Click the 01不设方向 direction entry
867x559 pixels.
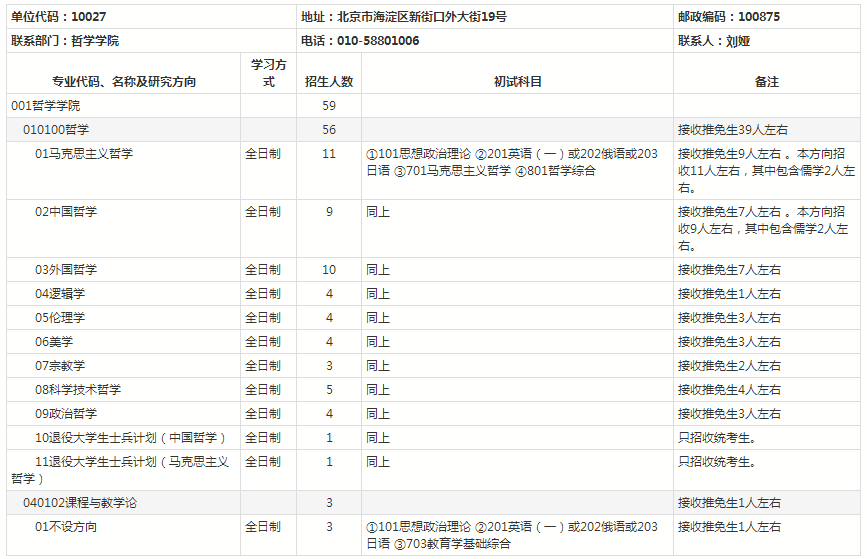tap(66, 527)
